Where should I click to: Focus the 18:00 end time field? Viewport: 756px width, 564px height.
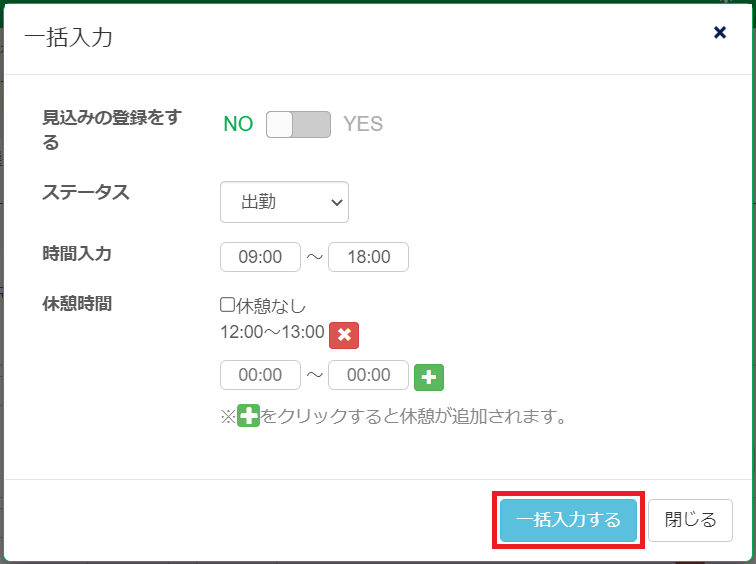coord(368,257)
